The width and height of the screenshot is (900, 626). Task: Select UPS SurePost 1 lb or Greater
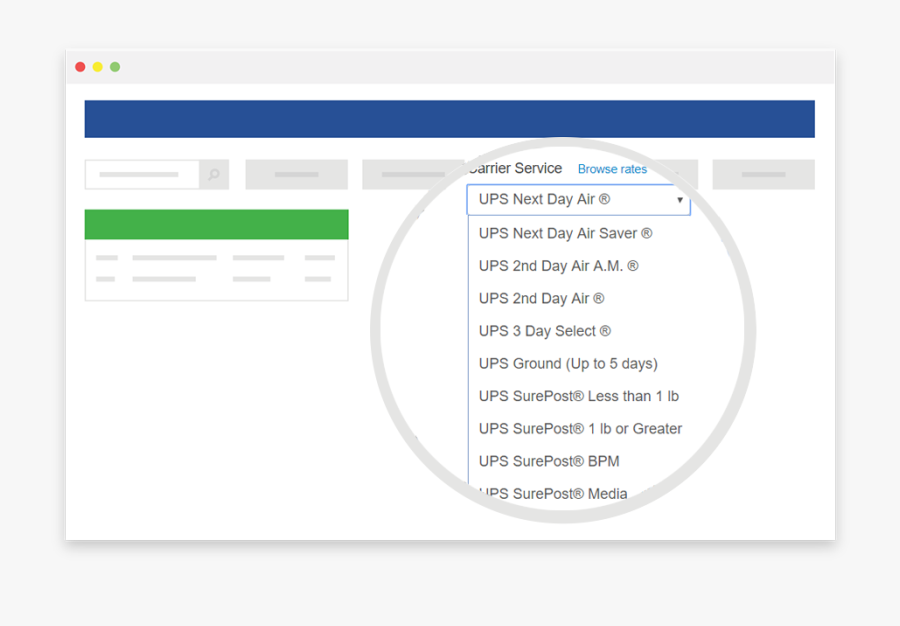580,429
